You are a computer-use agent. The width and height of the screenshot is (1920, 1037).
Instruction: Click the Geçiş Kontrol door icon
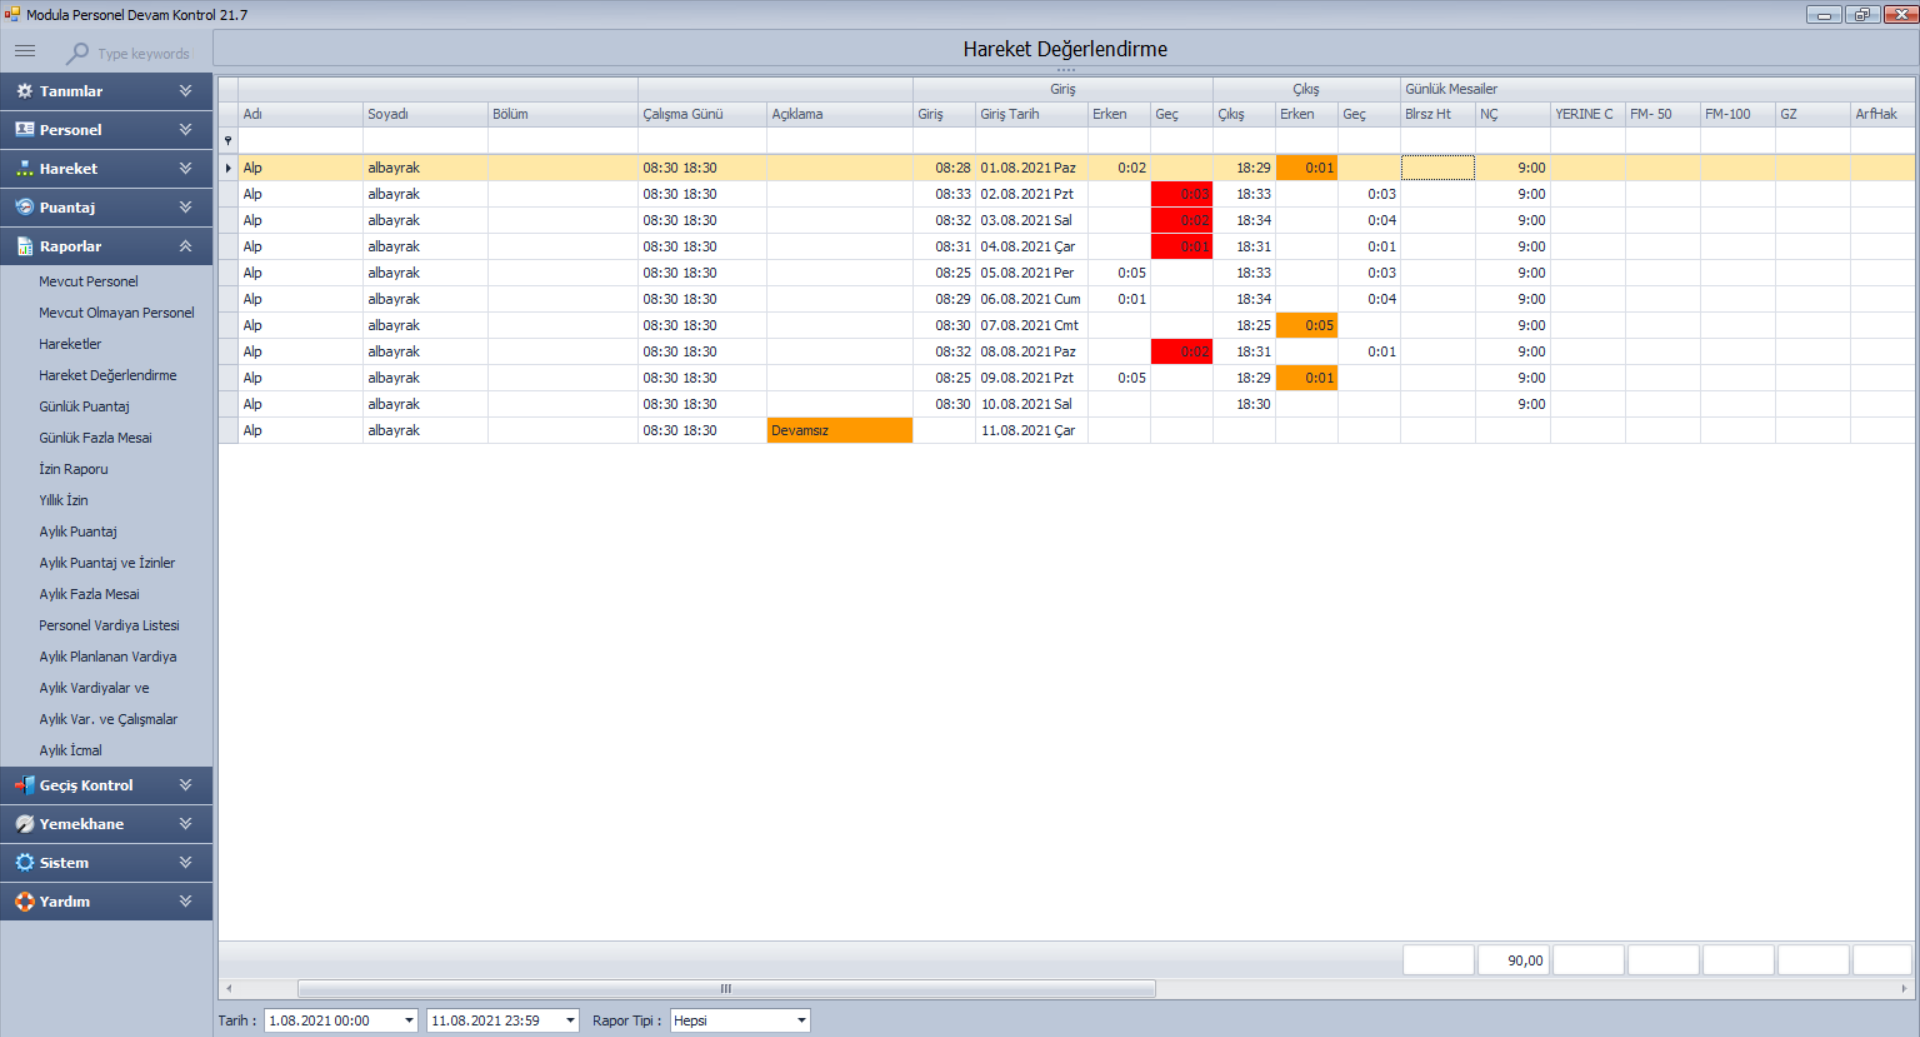(24, 785)
